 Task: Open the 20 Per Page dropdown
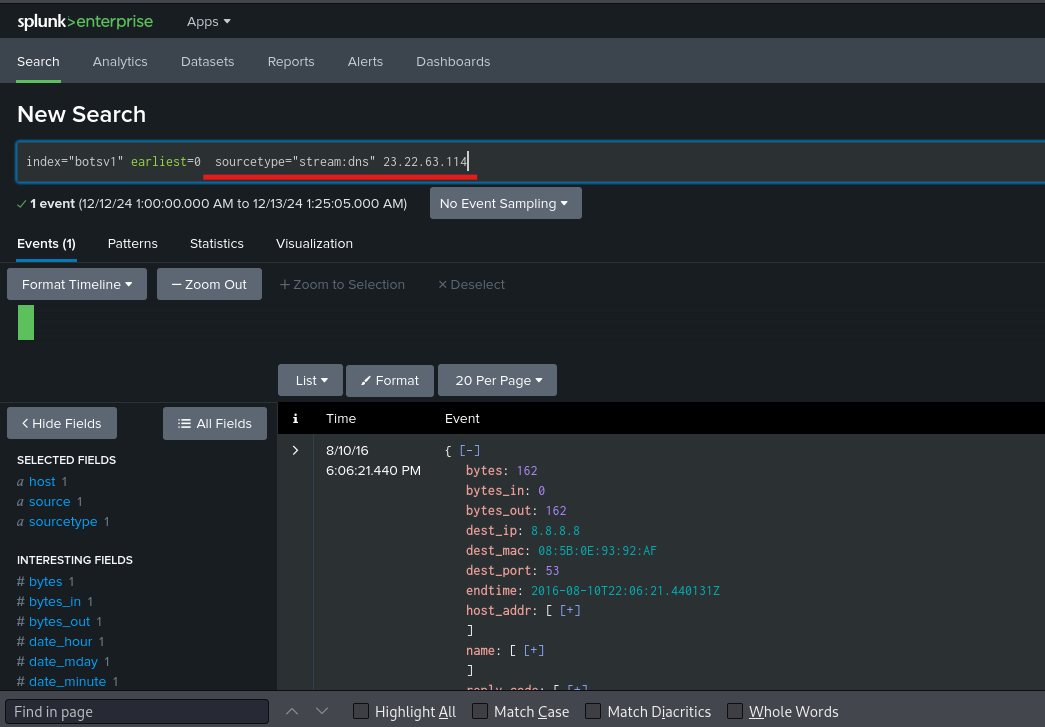pyautogui.click(x=497, y=380)
